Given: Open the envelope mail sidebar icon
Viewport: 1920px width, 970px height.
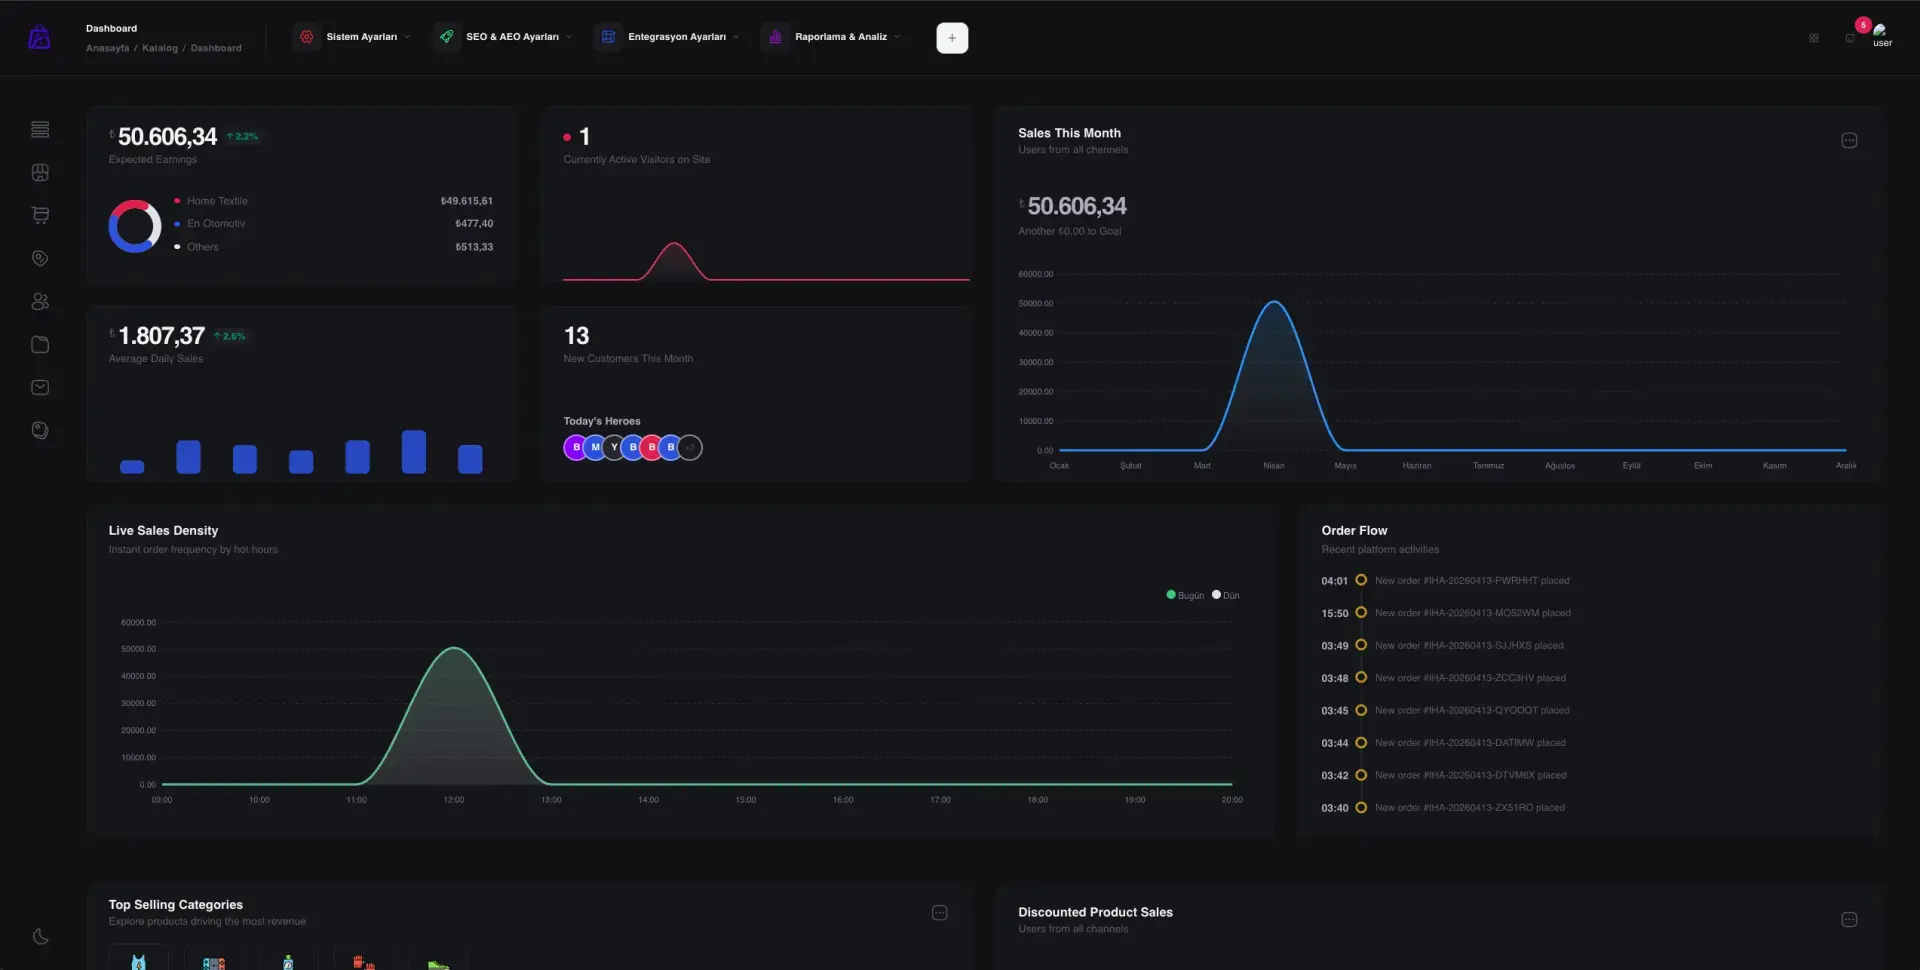Looking at the screenshot, I should pos(40,387).
